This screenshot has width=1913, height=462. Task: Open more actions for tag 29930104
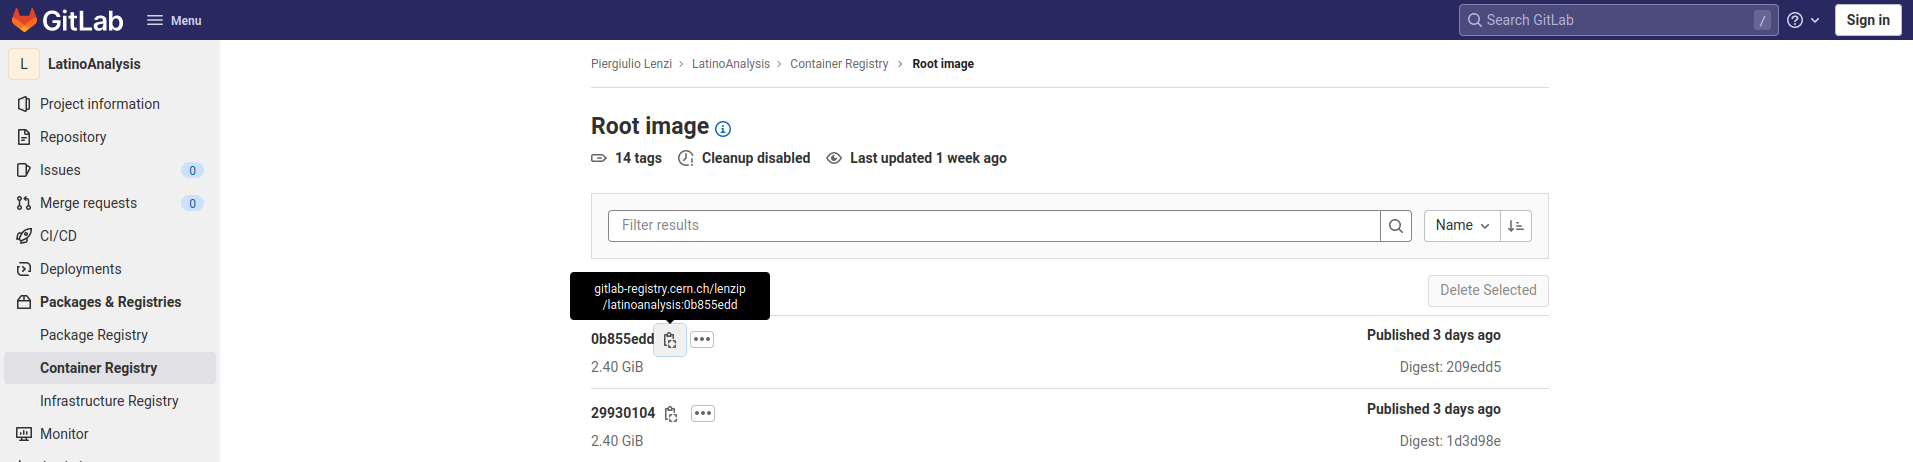tap(703, 414)
